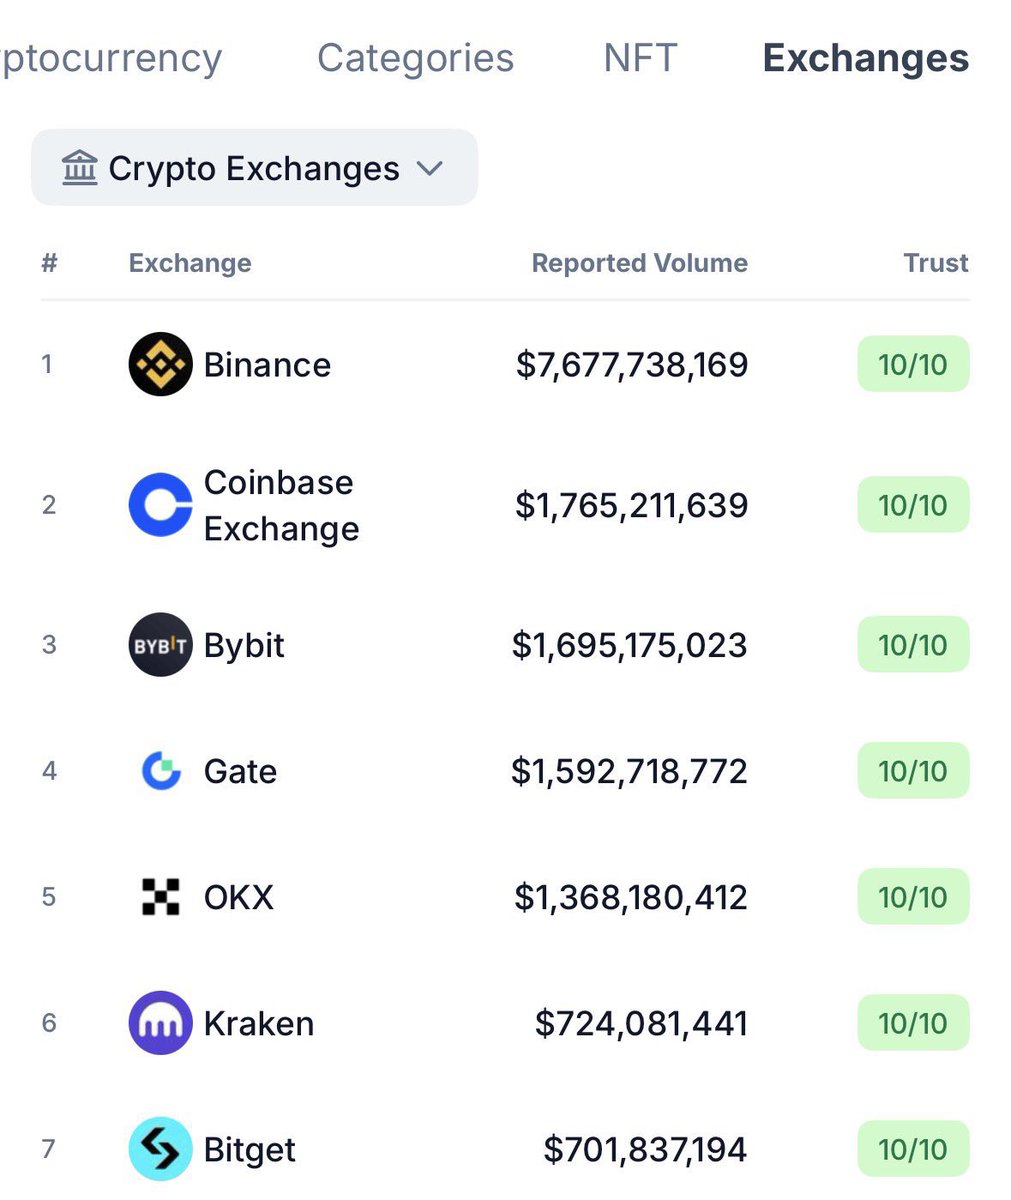The width and height of the screenshot is (1011, 1200).
Task: Expand the chevron next to Crypto Exchanges
Action: (x=430, y=168)
